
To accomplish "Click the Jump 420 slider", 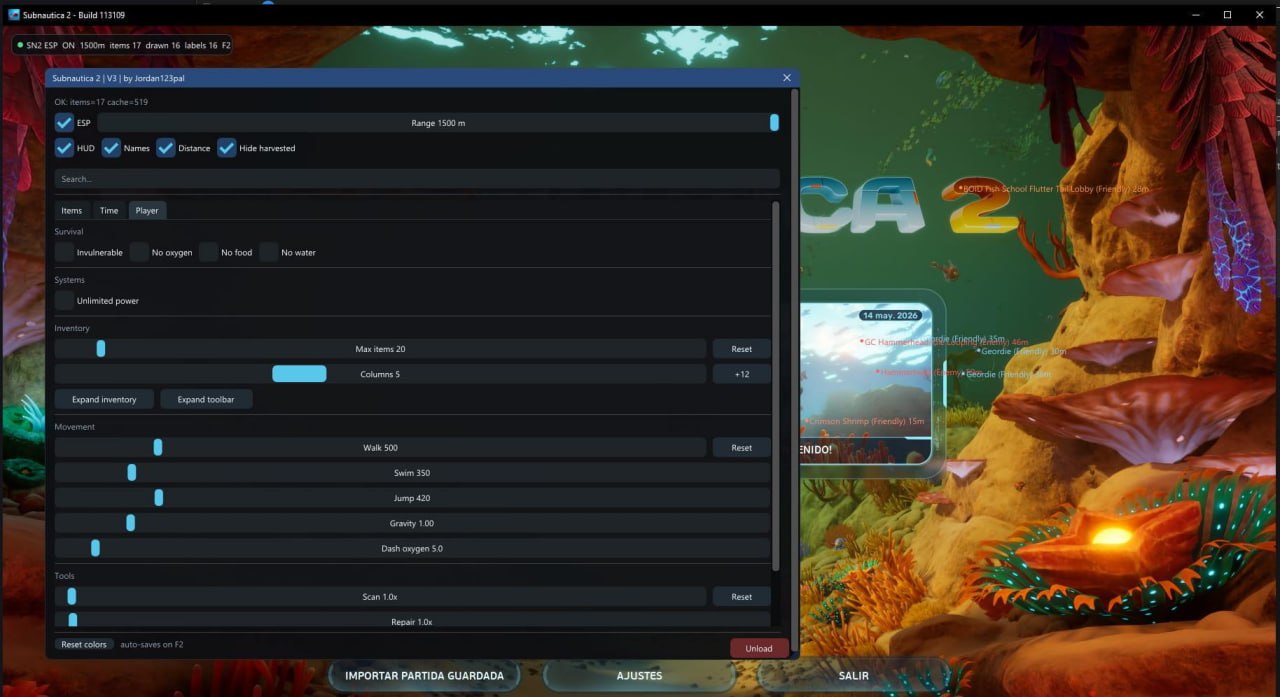I will [412, 498].
